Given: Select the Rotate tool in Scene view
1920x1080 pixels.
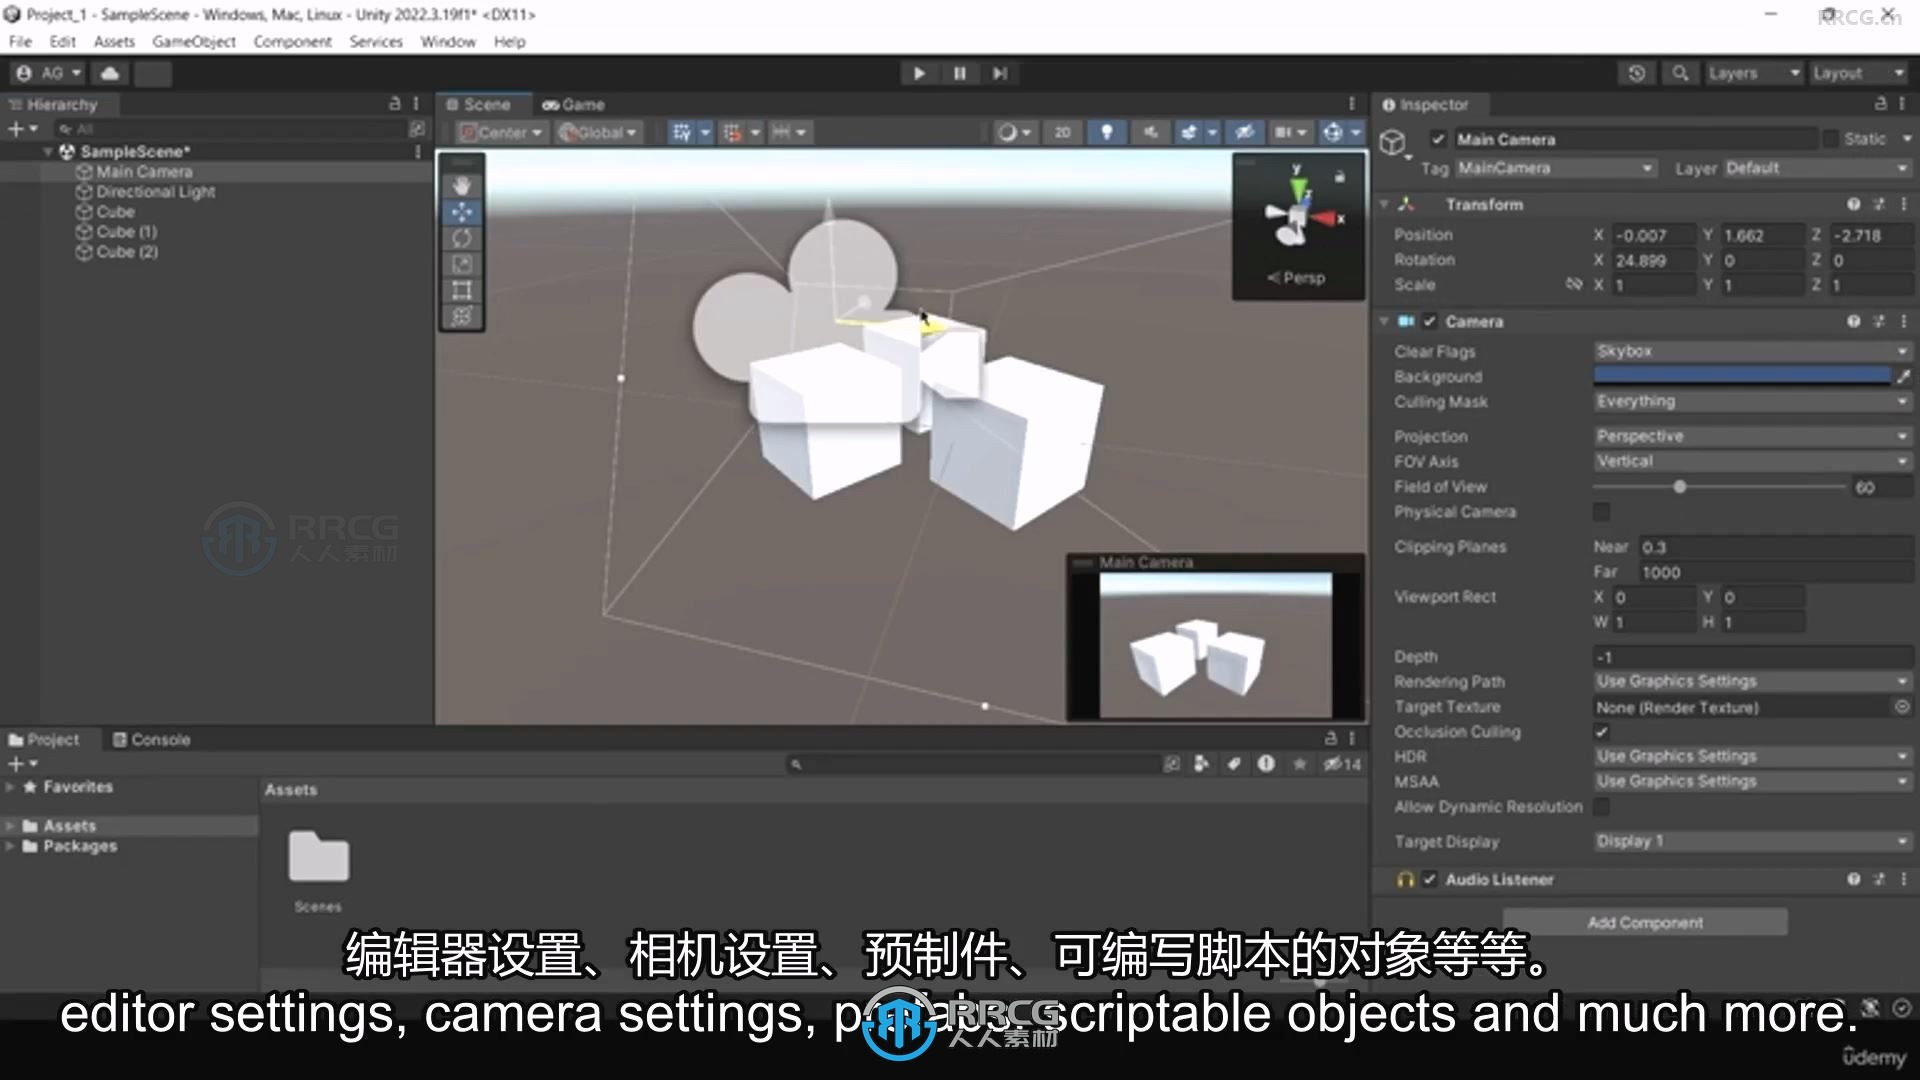Looking at the screenshot, I should click(x=463, y=236).
